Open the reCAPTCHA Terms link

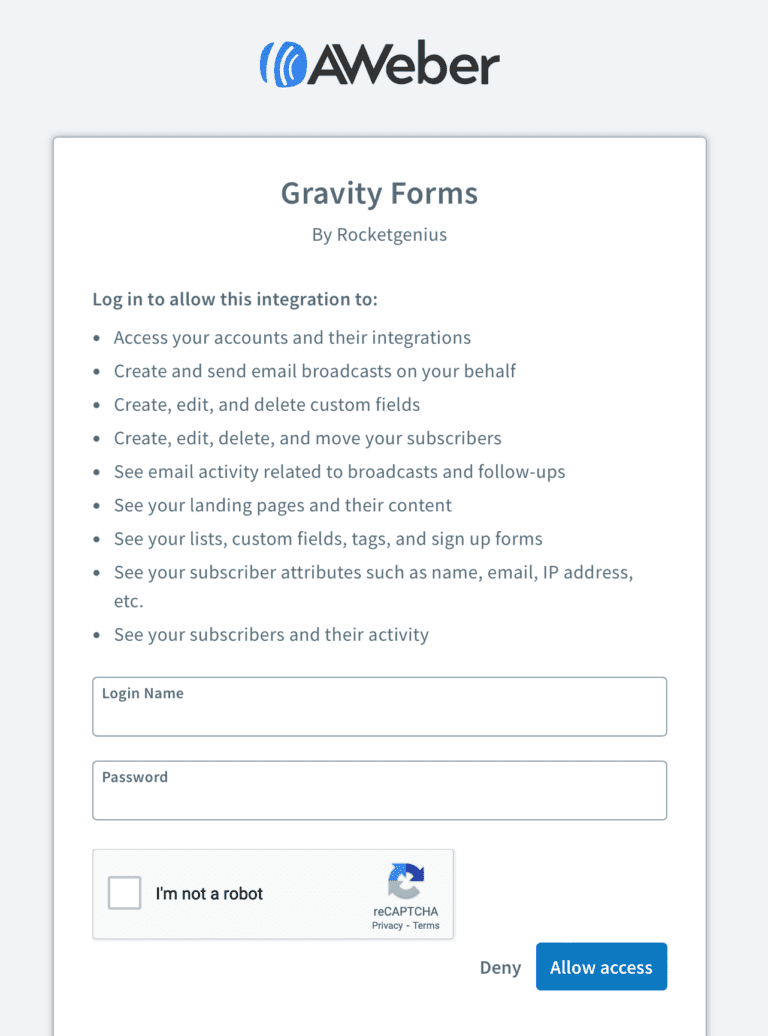pos(425,925)
